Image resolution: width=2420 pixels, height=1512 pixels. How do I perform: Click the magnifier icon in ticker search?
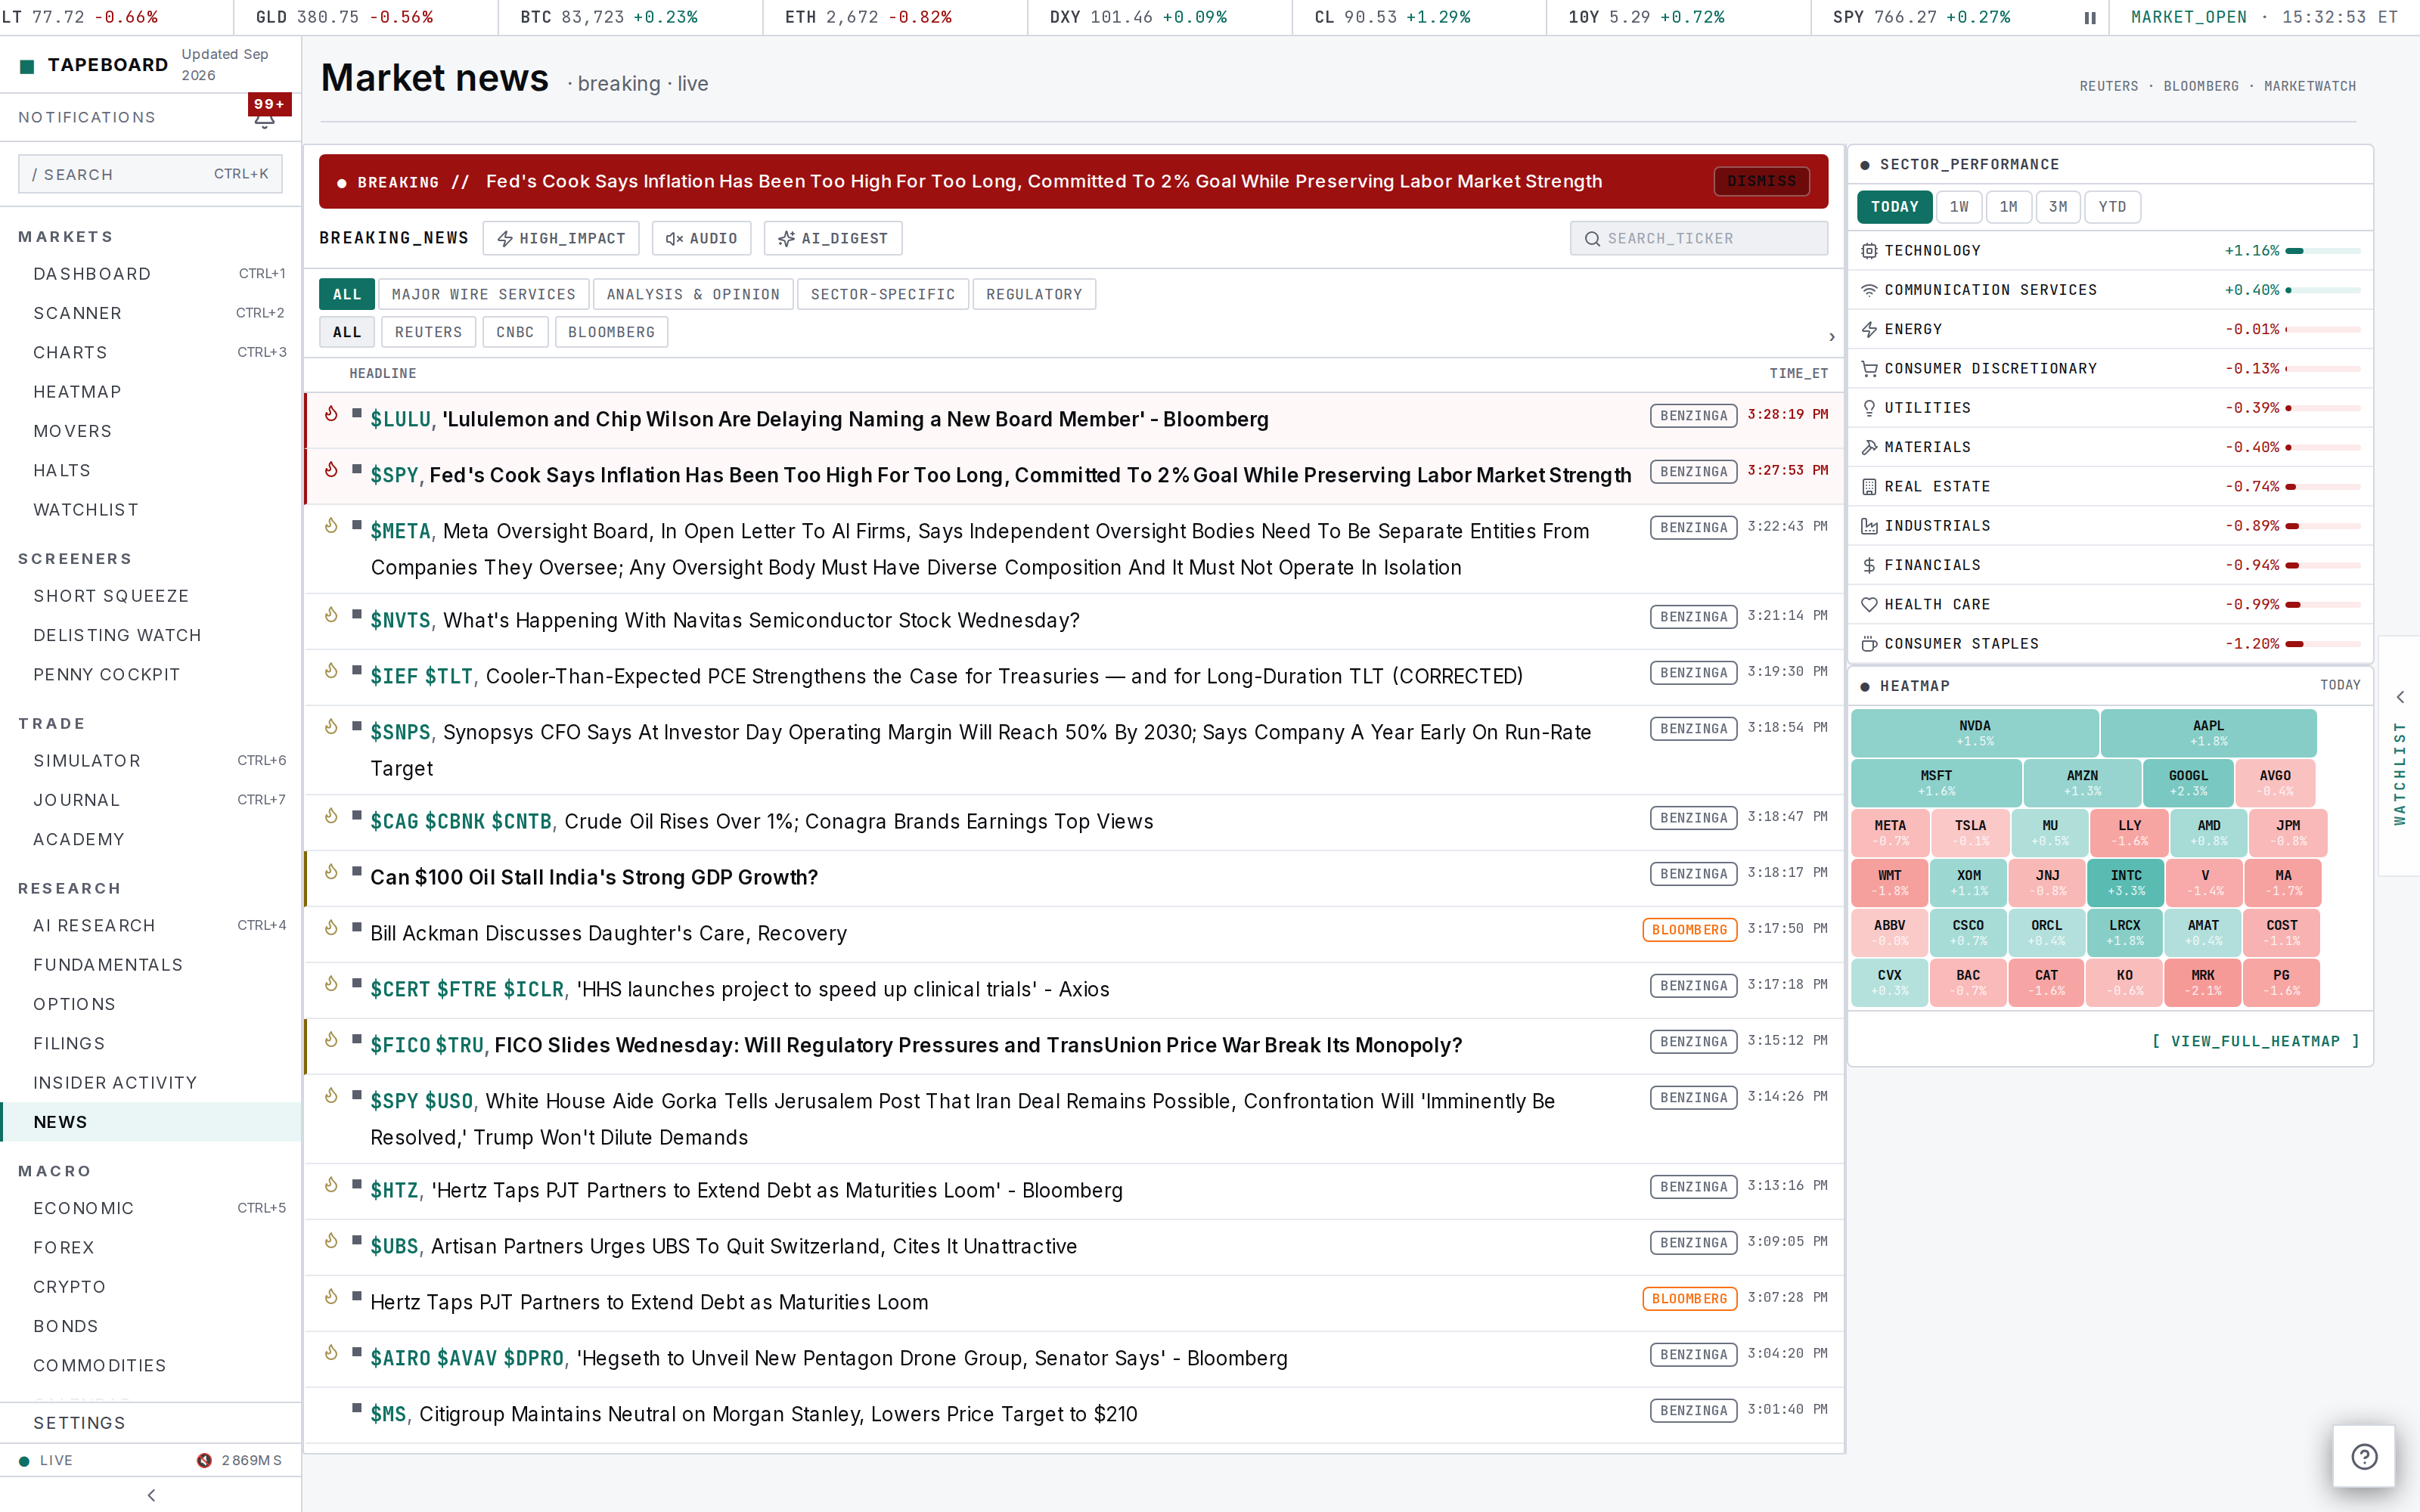tap(1592, 239)
